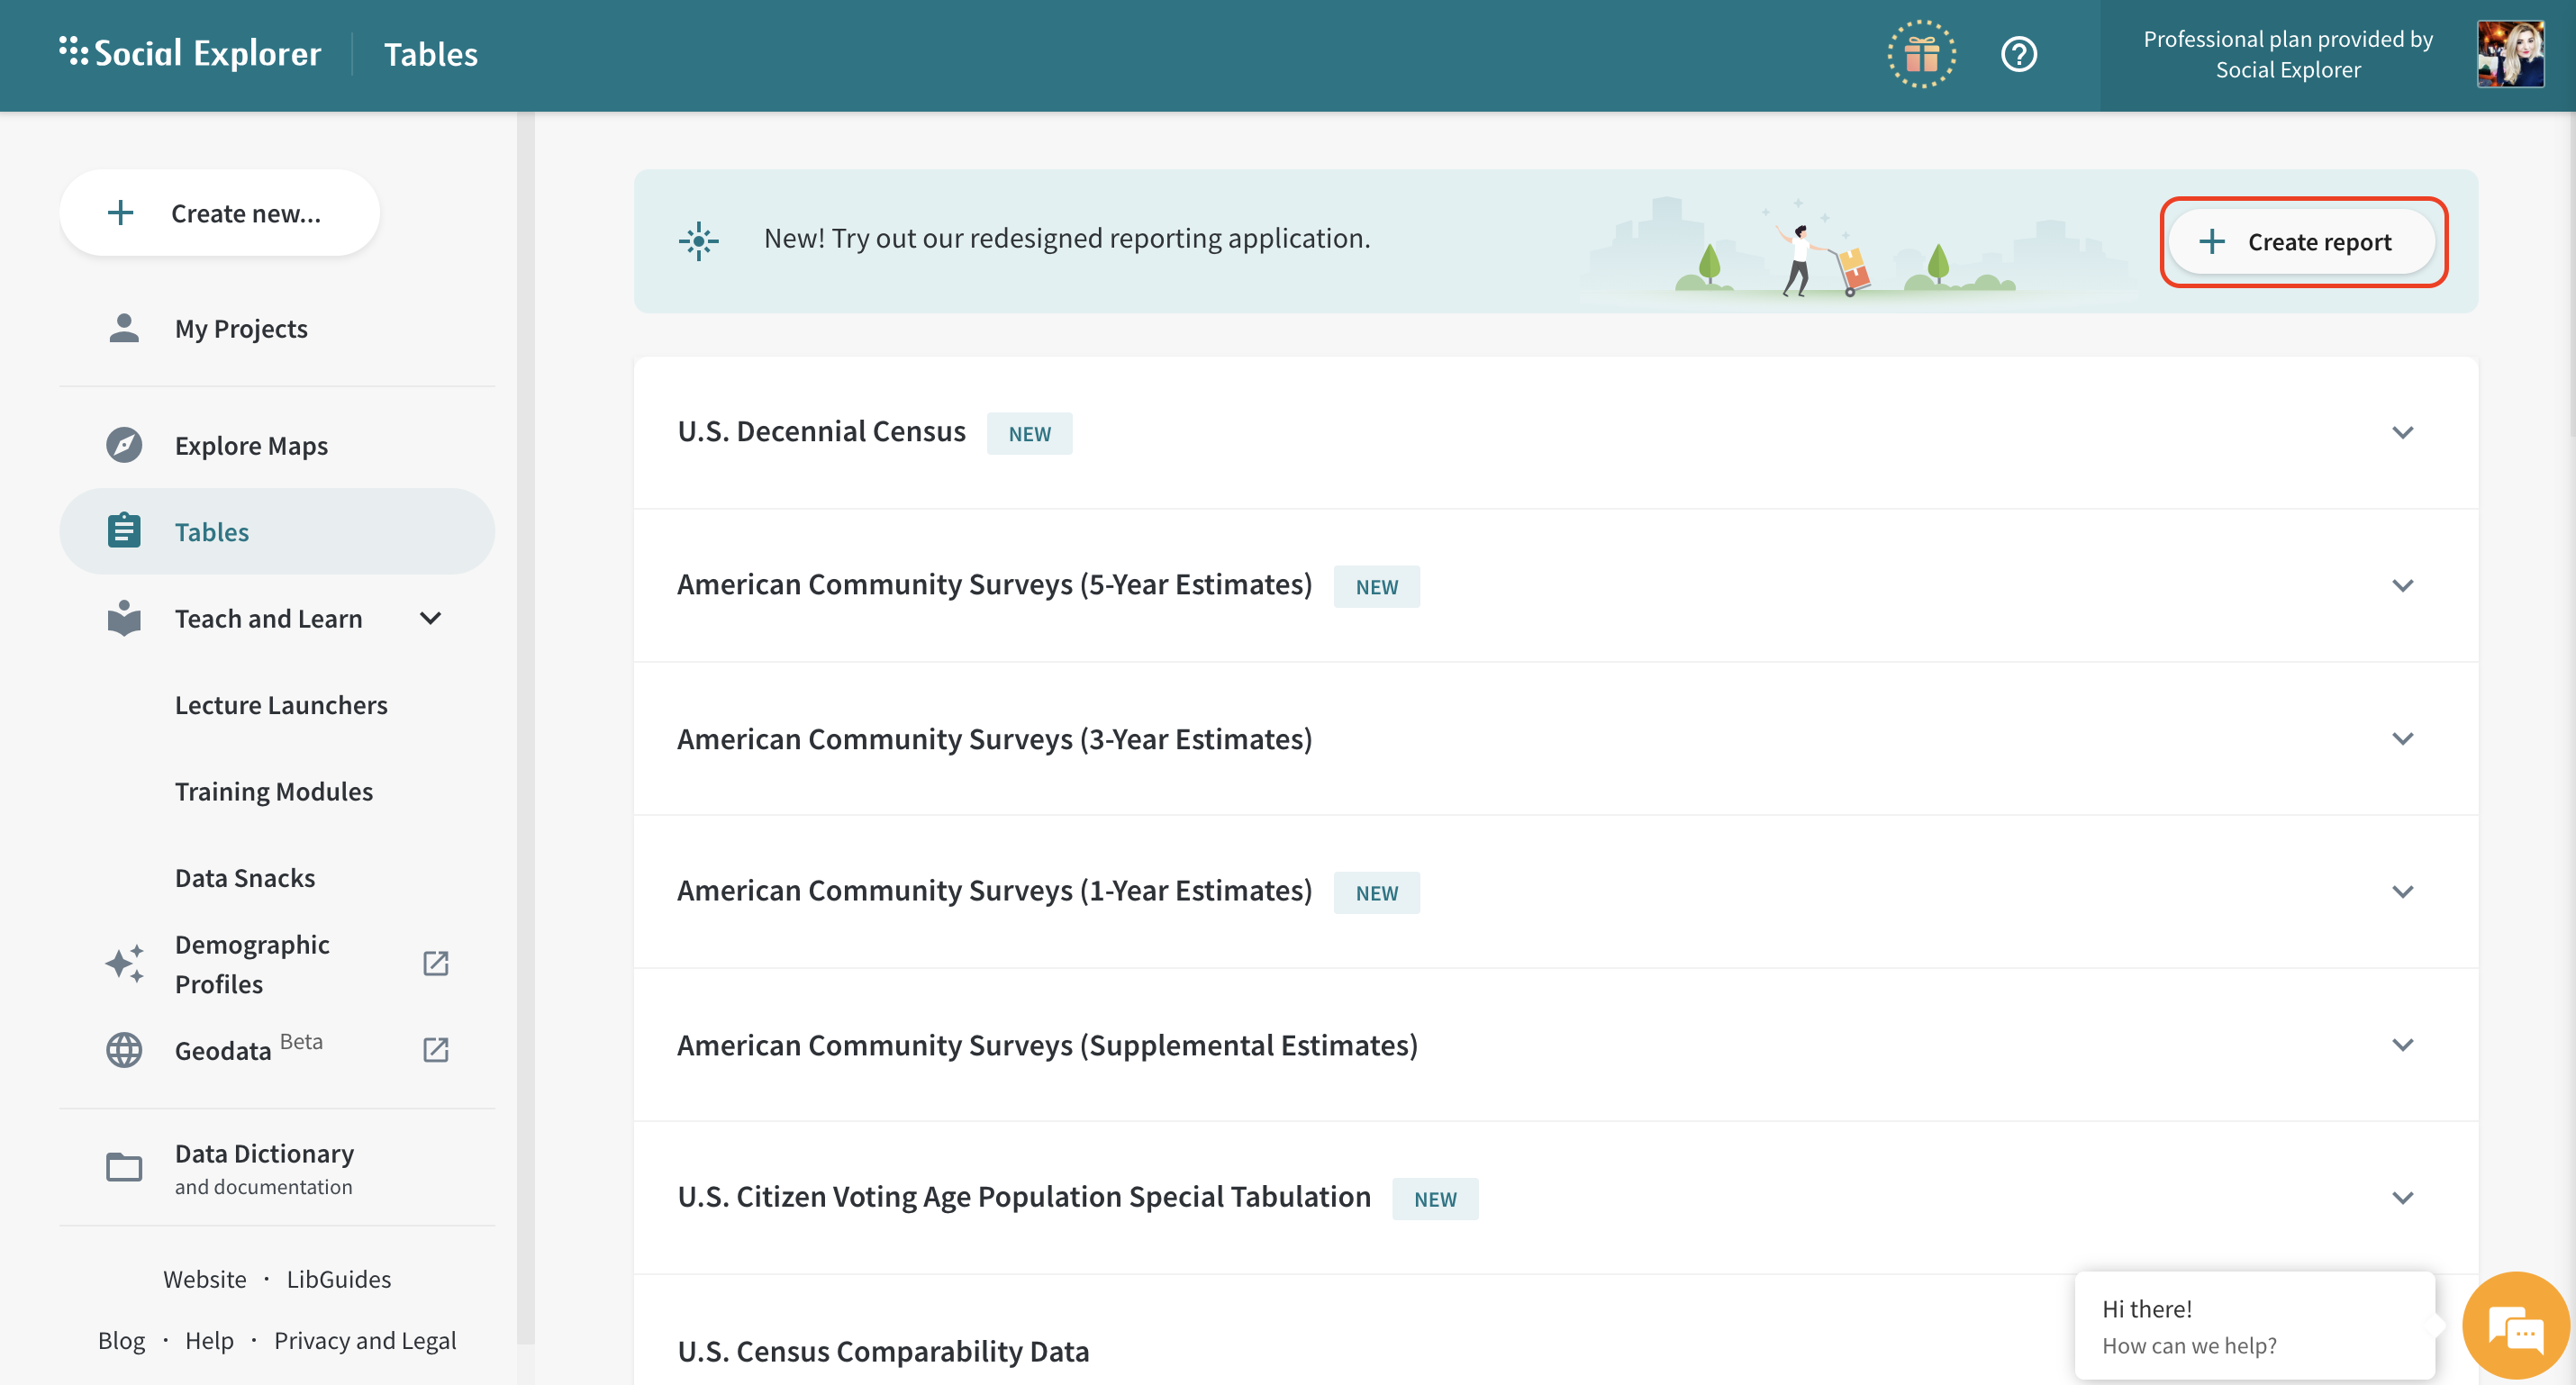Click the user profile avatar photo
The height and width of the screenshot is (1385, 2576).
click(x=2509, y=54)
